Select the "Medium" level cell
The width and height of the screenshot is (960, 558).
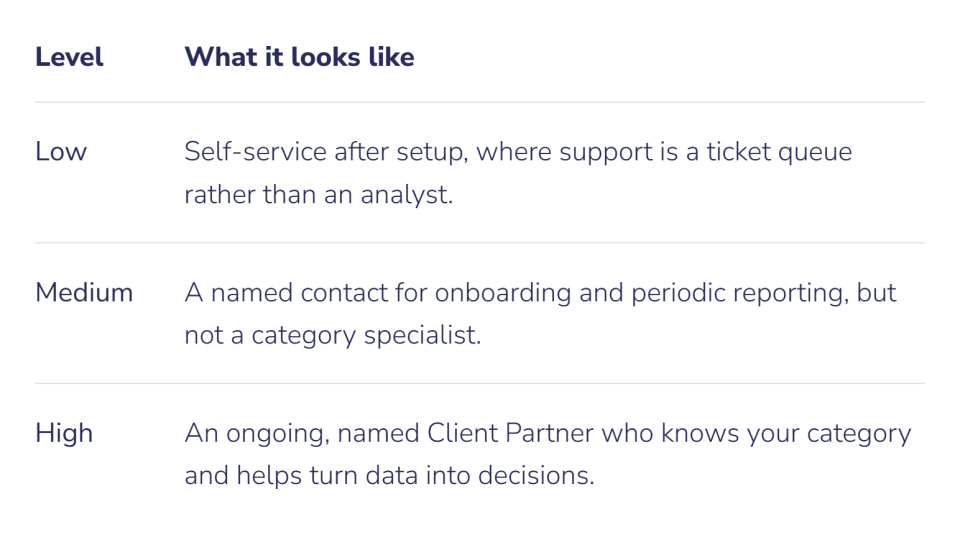click(x=84, y=292)
